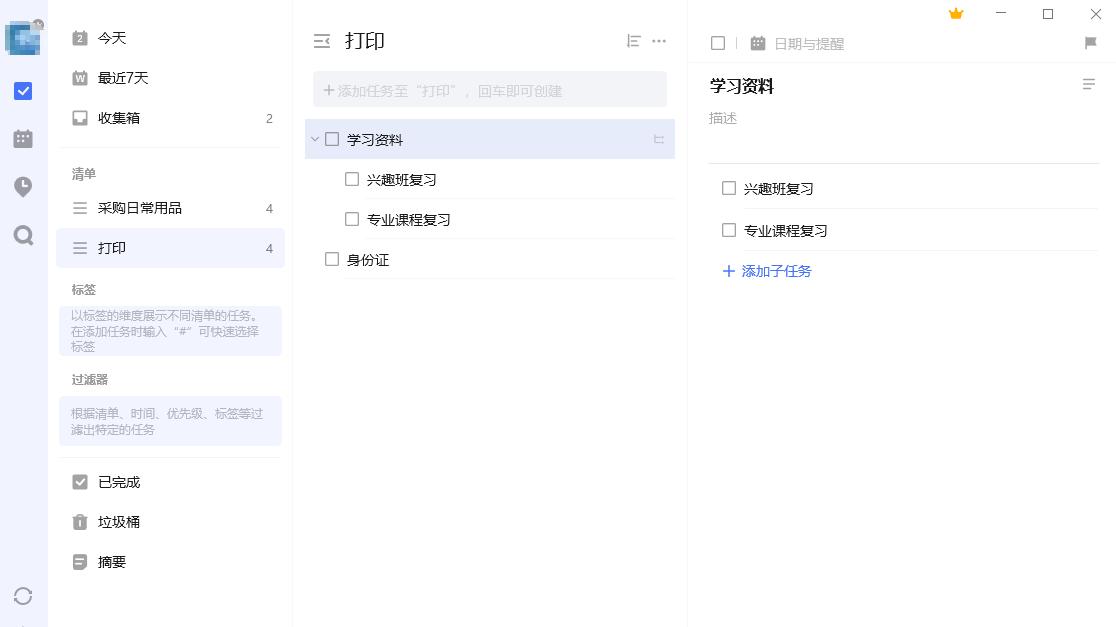Viewport: 1116px width, 627px height.
Task: Open search from the left sidebar
Action: tap(22, 234)
